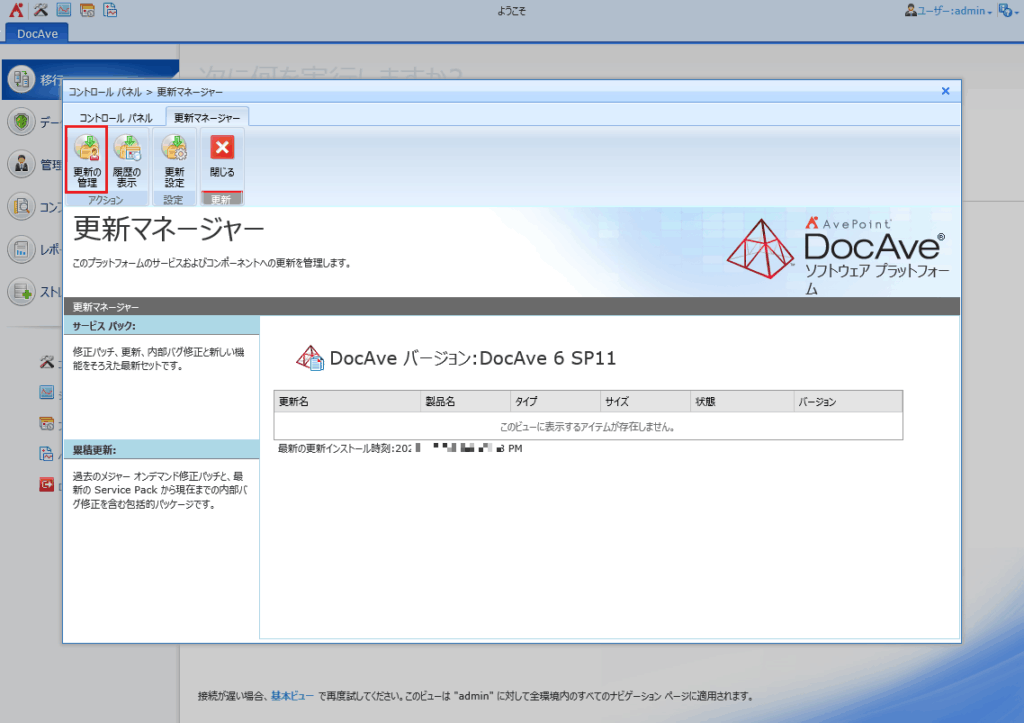This screenshot has height=723, width=1024.
Task: Switch to the 更新マネージャー tab
Action: pyautogui.click(x=206, y=118)
